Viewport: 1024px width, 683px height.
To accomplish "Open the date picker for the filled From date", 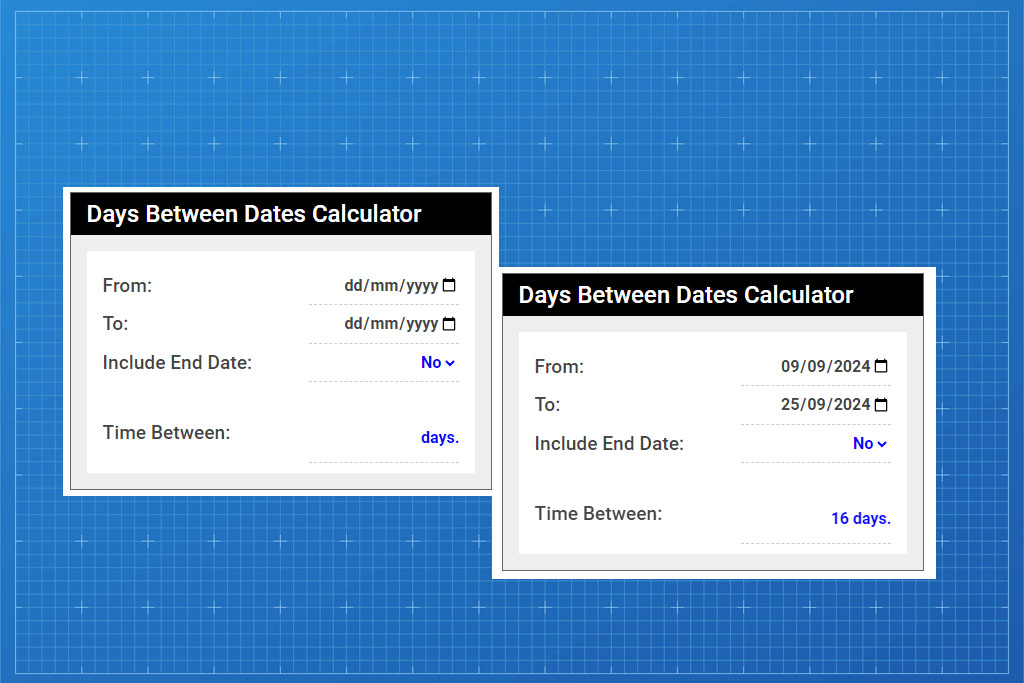I will coord(880,366).
